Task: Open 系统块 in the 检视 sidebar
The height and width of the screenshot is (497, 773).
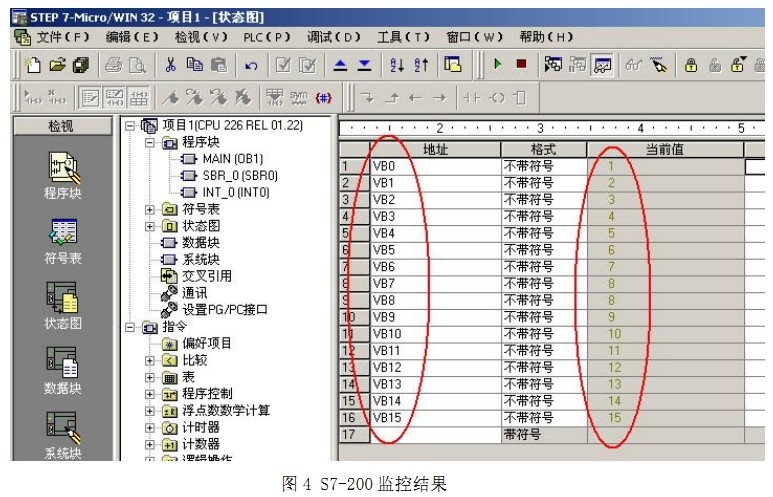Action: tap(63, 435)
